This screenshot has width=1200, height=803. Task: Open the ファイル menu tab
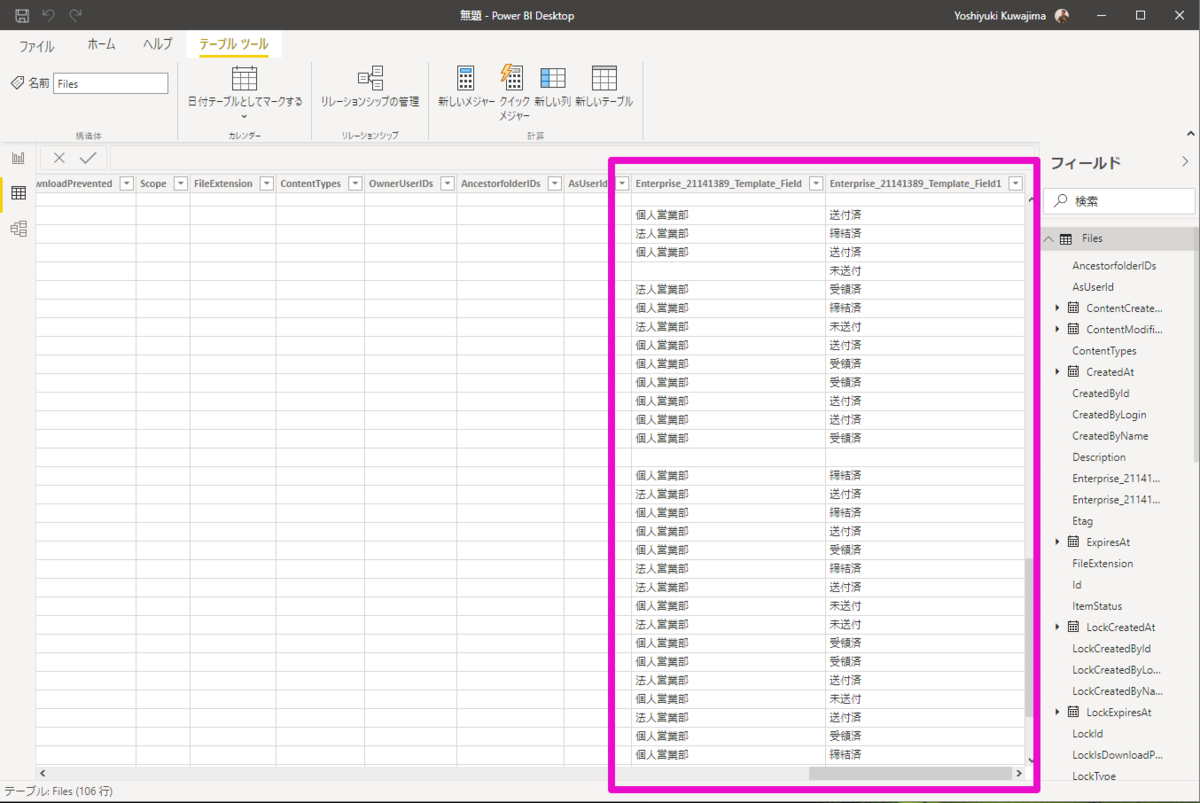pos(37,46)
